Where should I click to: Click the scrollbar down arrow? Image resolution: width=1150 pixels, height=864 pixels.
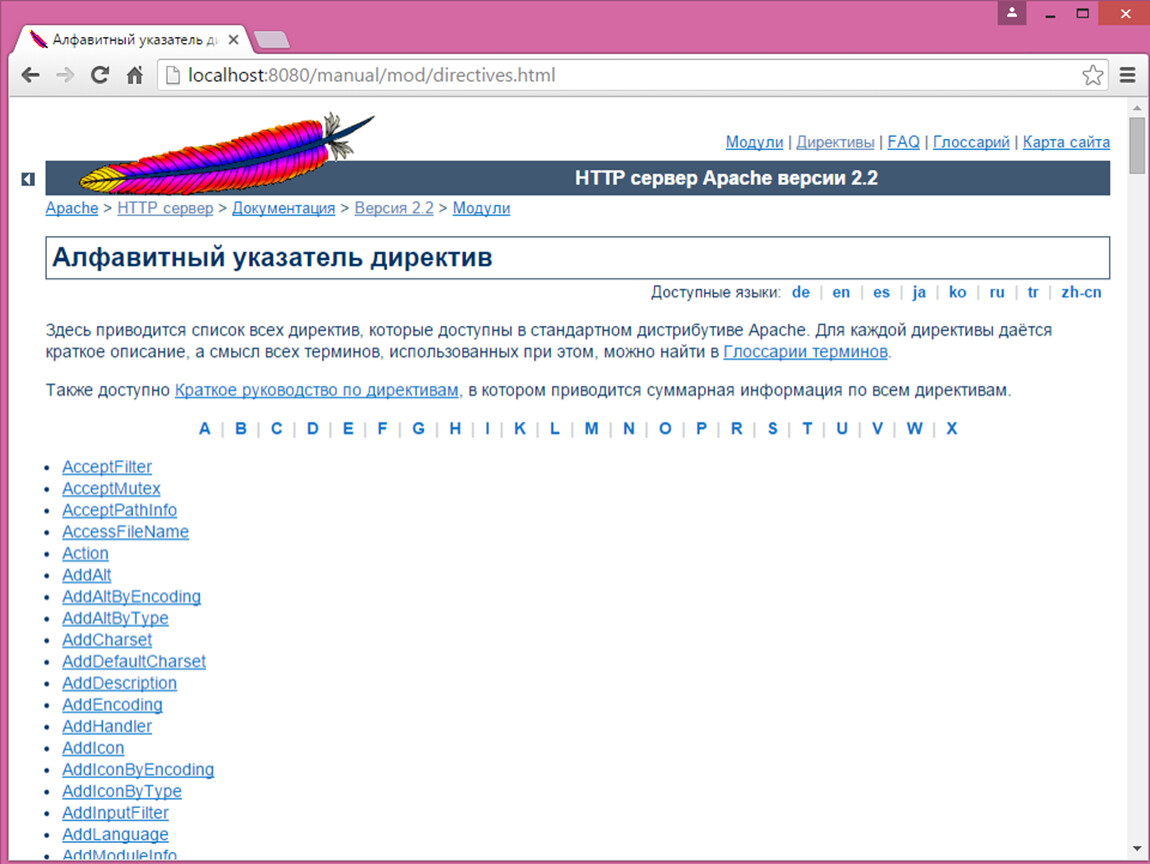(1137, 849)
